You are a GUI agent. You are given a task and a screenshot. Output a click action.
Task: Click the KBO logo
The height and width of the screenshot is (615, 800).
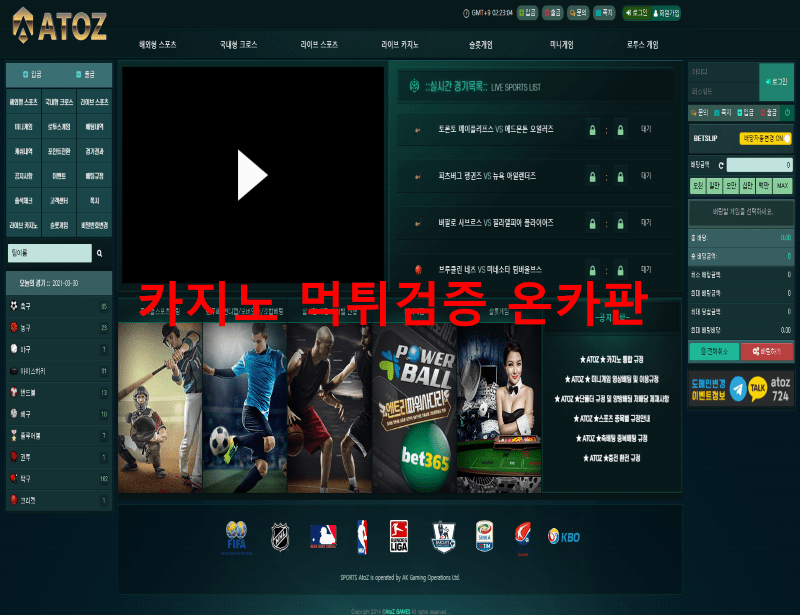point(564,536)
